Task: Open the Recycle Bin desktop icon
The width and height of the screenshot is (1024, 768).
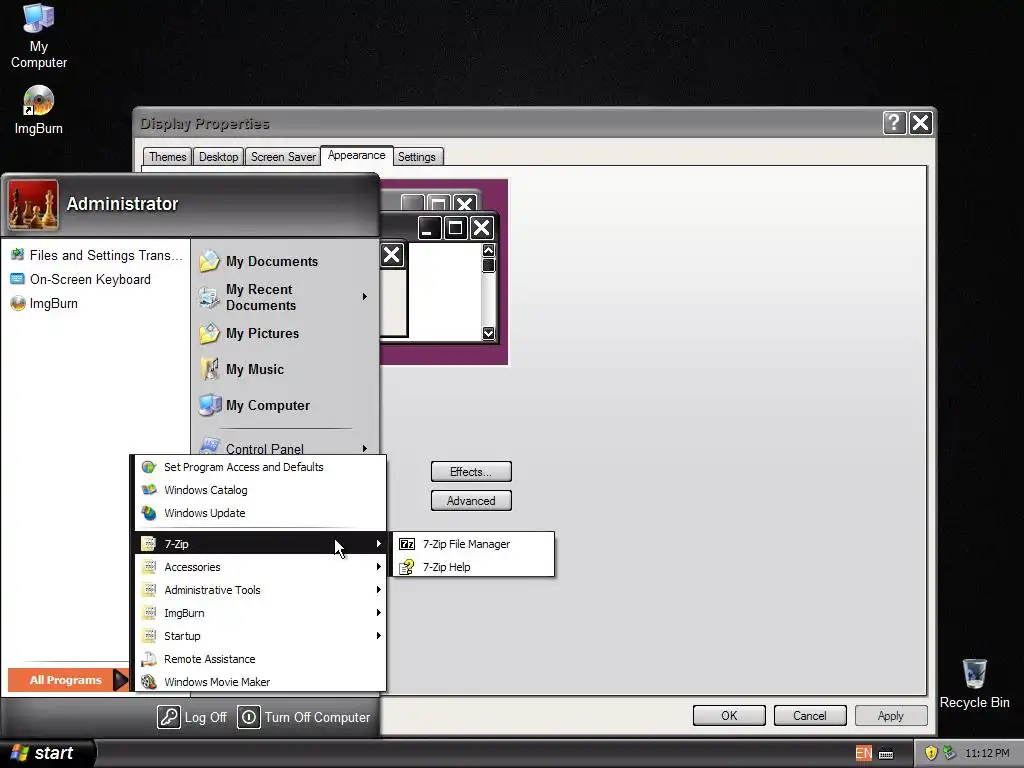Action: 974,684
